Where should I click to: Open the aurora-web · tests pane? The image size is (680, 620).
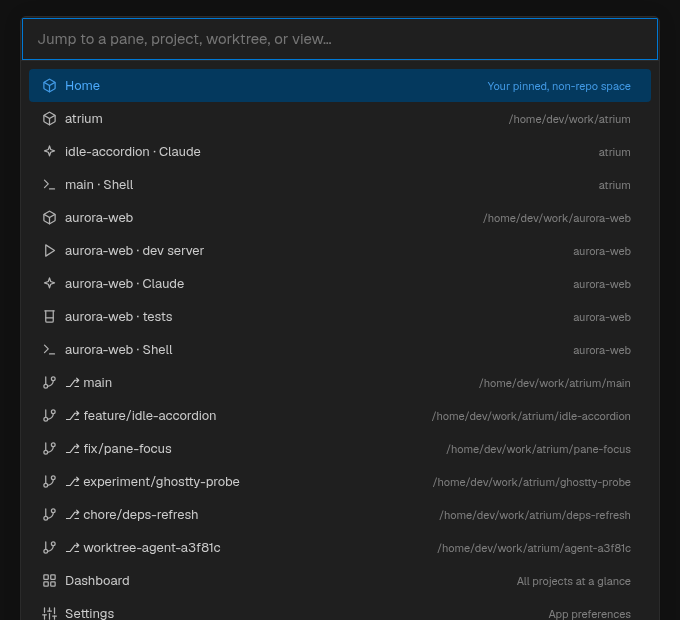340,317
